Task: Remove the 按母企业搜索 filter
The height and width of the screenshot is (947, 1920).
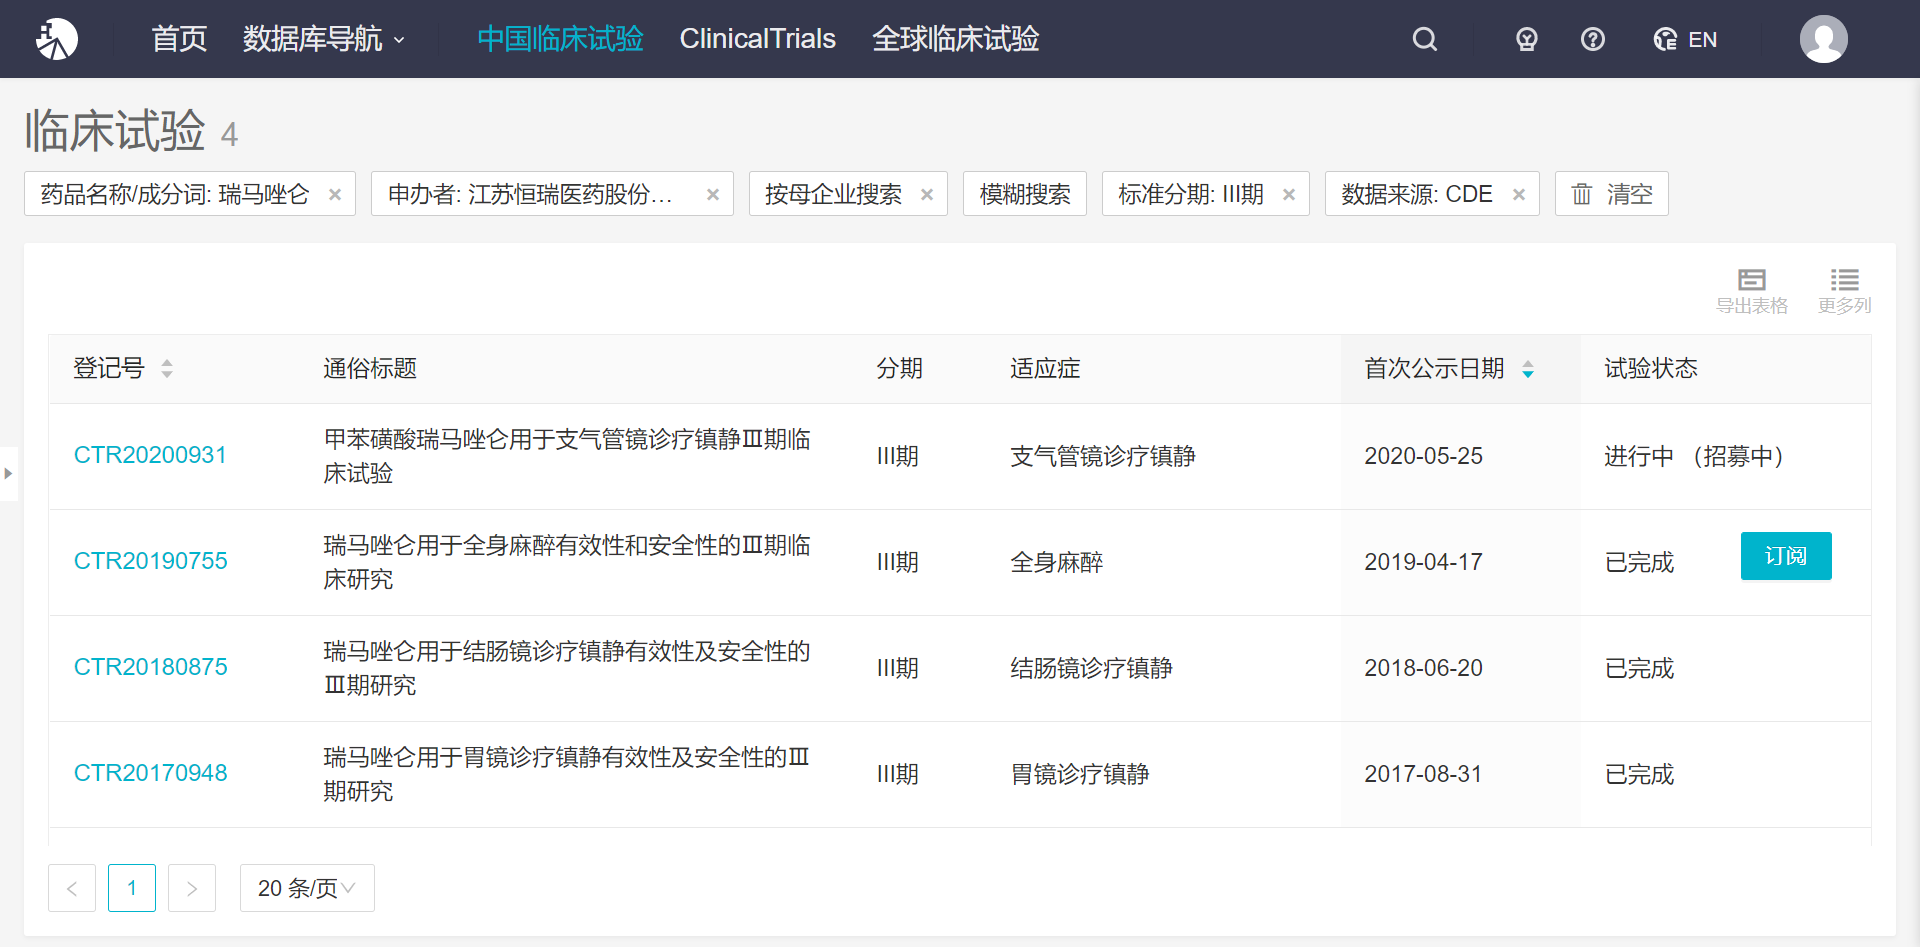Action: (x=927, y=194)
